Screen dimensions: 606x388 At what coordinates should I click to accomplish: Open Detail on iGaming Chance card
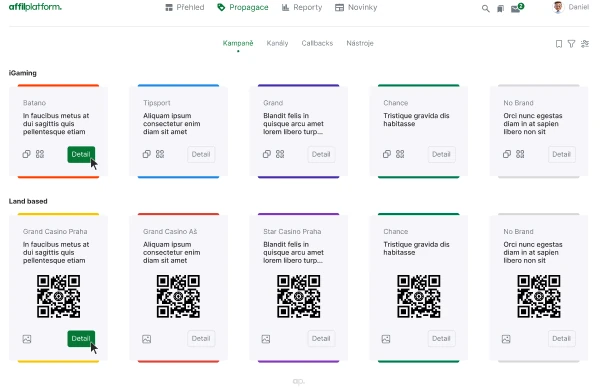(441, 154)
